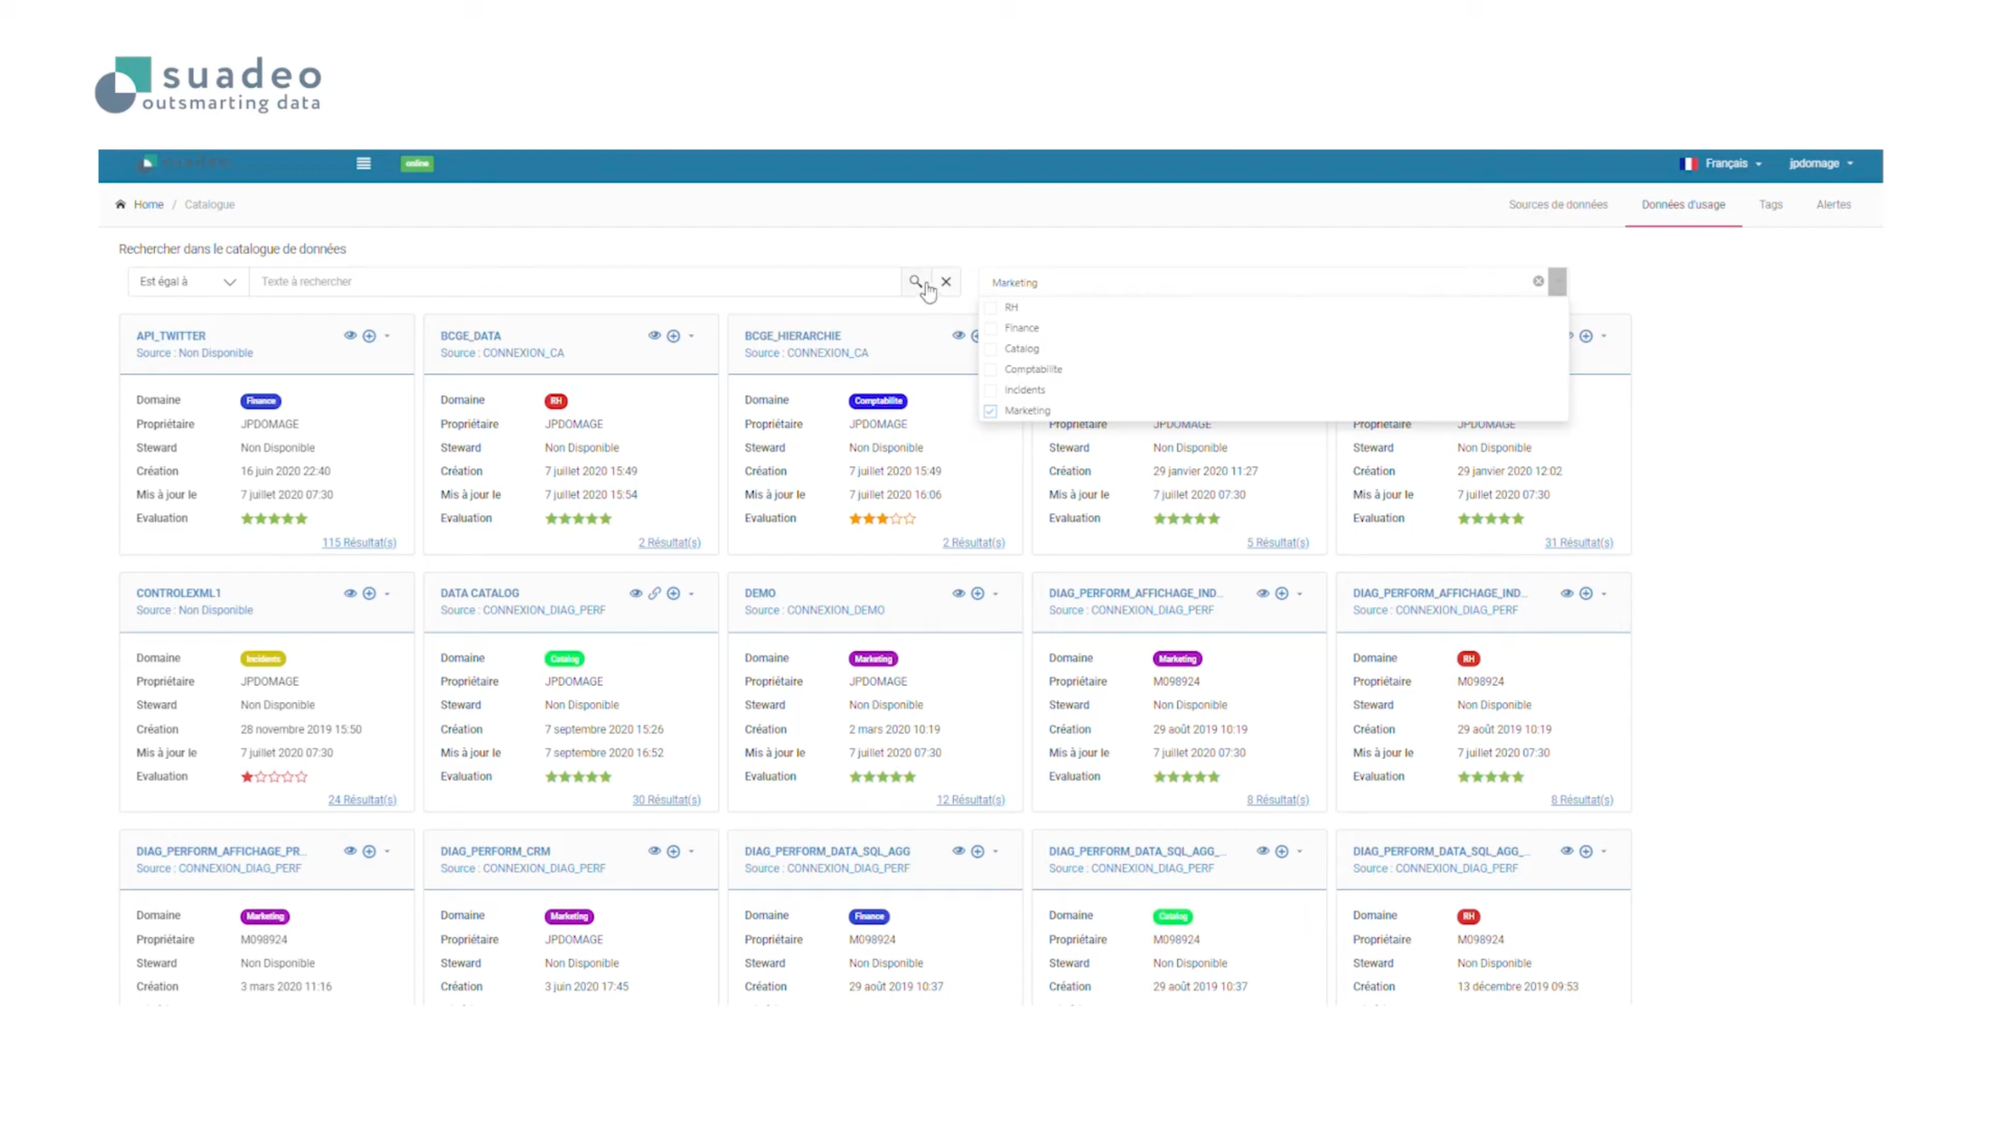Click plus icon on API_TWITTER card

[x=369, y=336]
